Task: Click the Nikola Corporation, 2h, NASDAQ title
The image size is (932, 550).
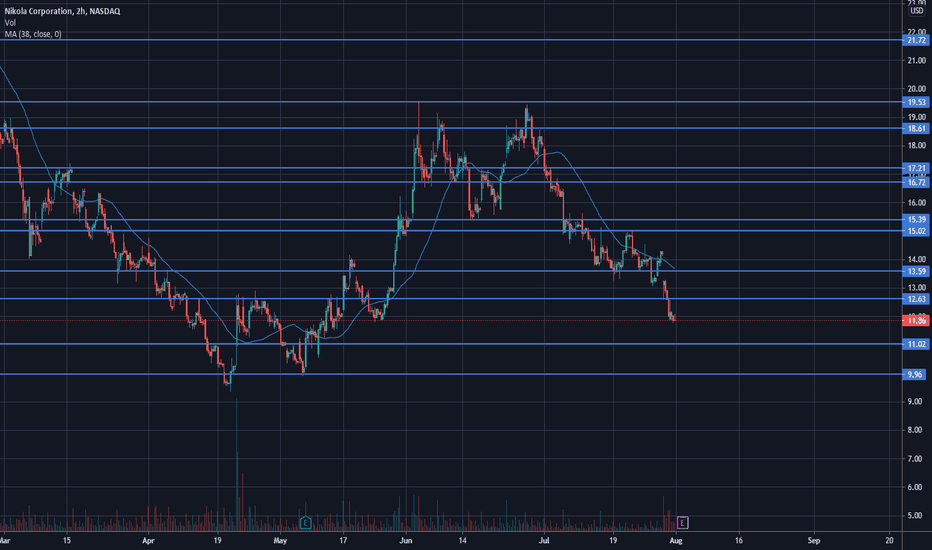Action: (x=62, y=11)
